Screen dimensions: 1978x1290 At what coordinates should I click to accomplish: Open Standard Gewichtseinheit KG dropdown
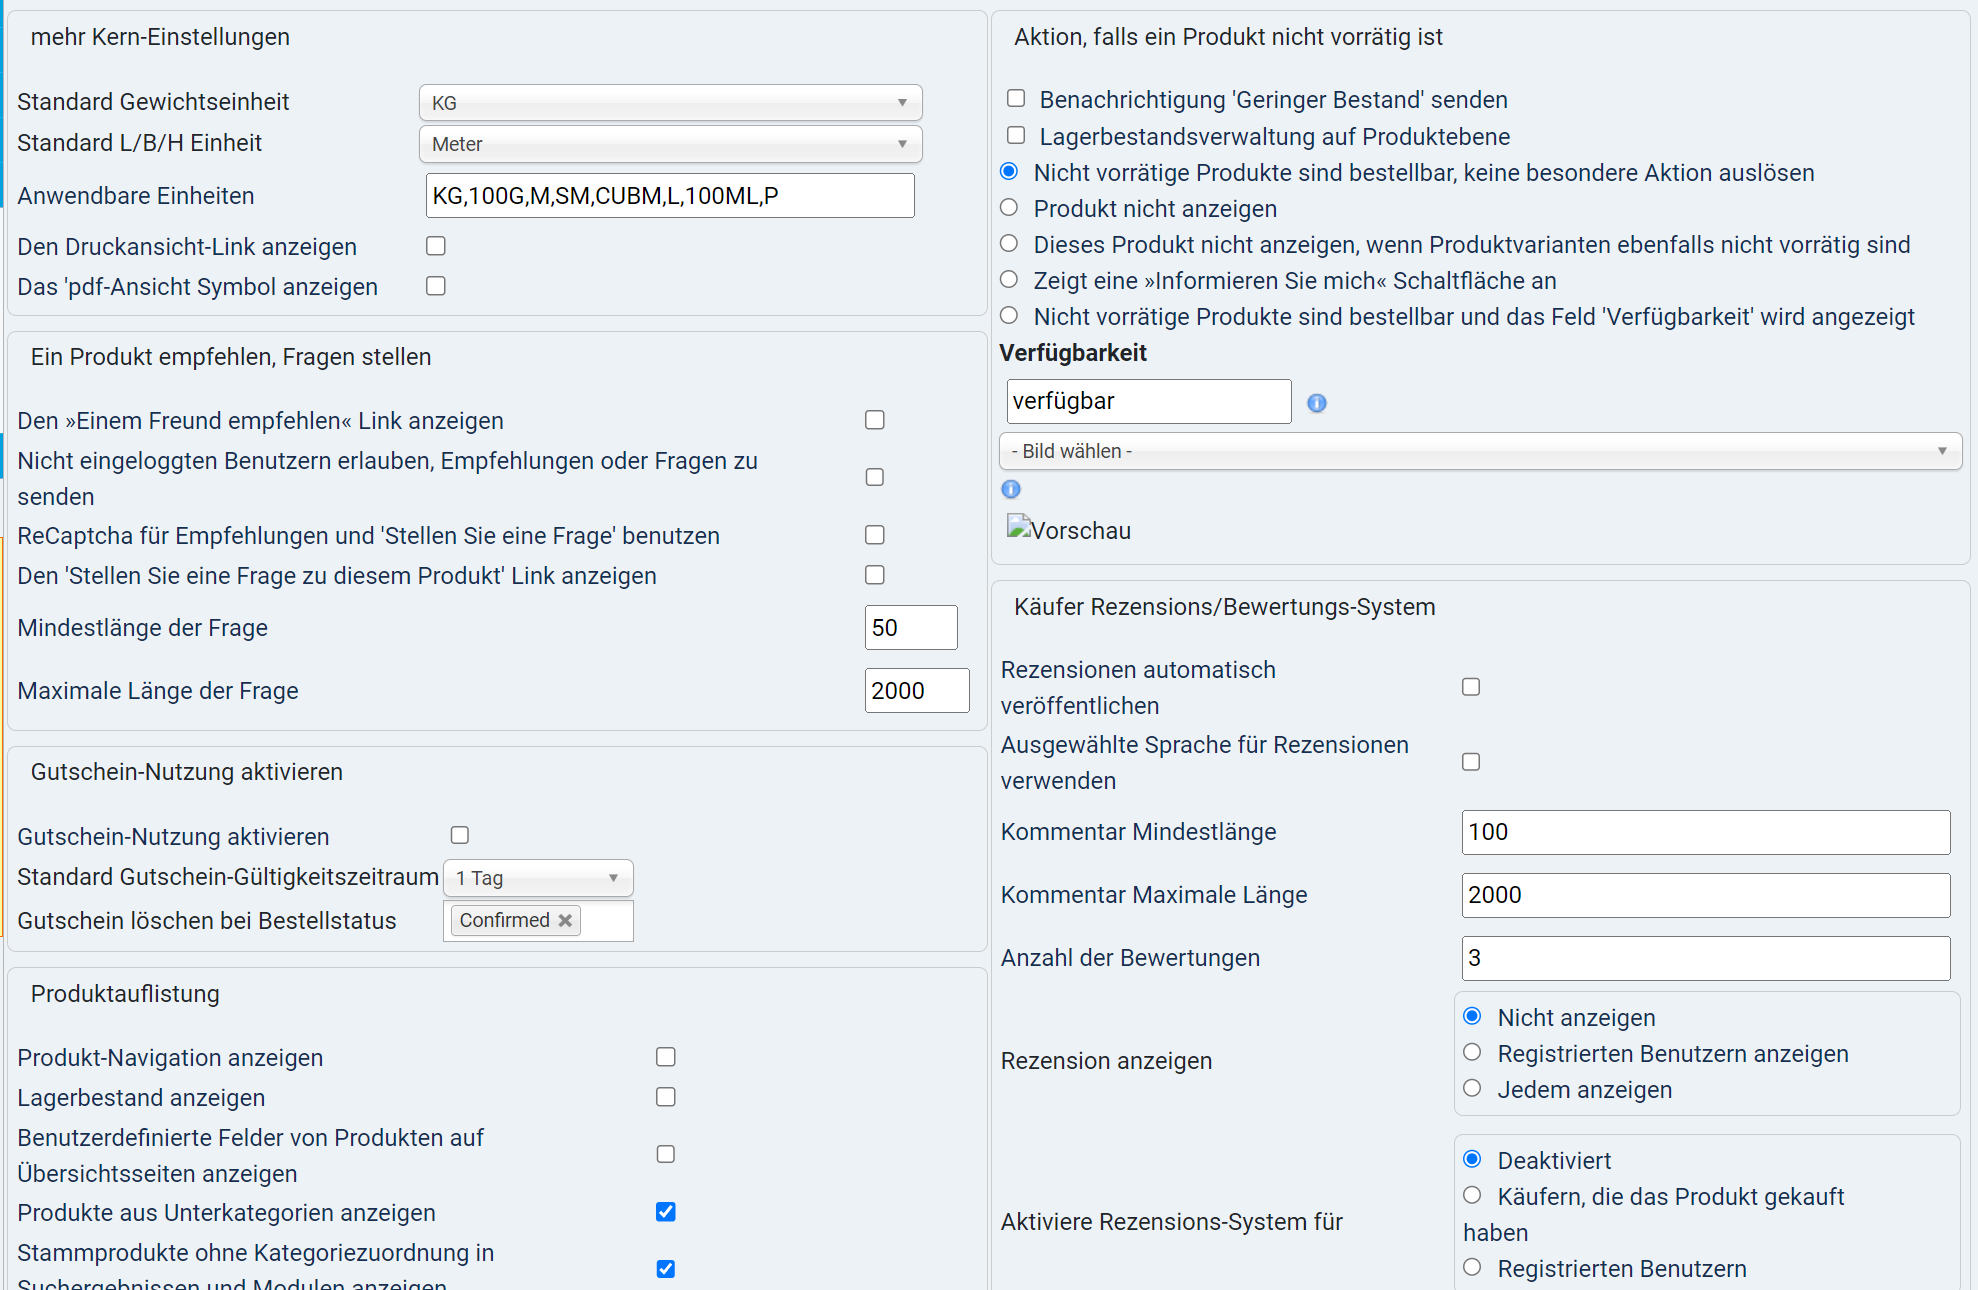coord(670,103)
